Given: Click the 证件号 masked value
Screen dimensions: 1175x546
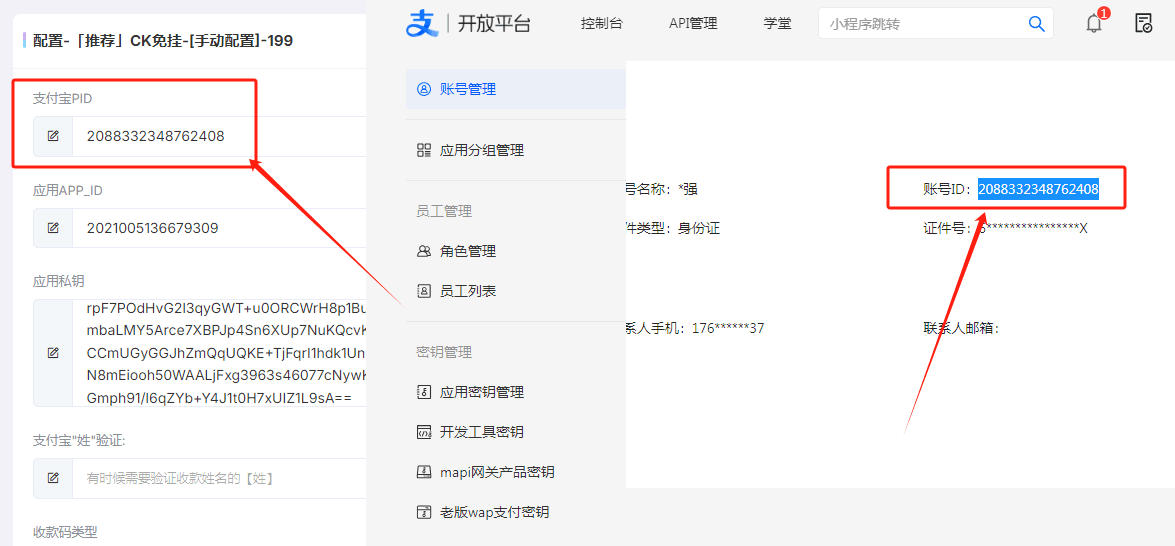Looking at the screenshot, I should tap(1033, 228).
